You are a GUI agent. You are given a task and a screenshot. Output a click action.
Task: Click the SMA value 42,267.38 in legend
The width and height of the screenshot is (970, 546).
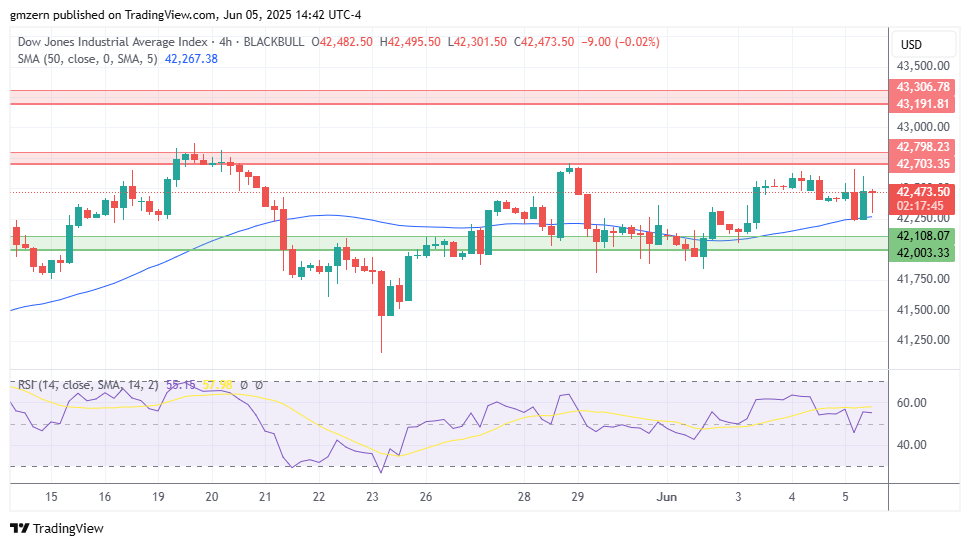(x=189, y=59)
